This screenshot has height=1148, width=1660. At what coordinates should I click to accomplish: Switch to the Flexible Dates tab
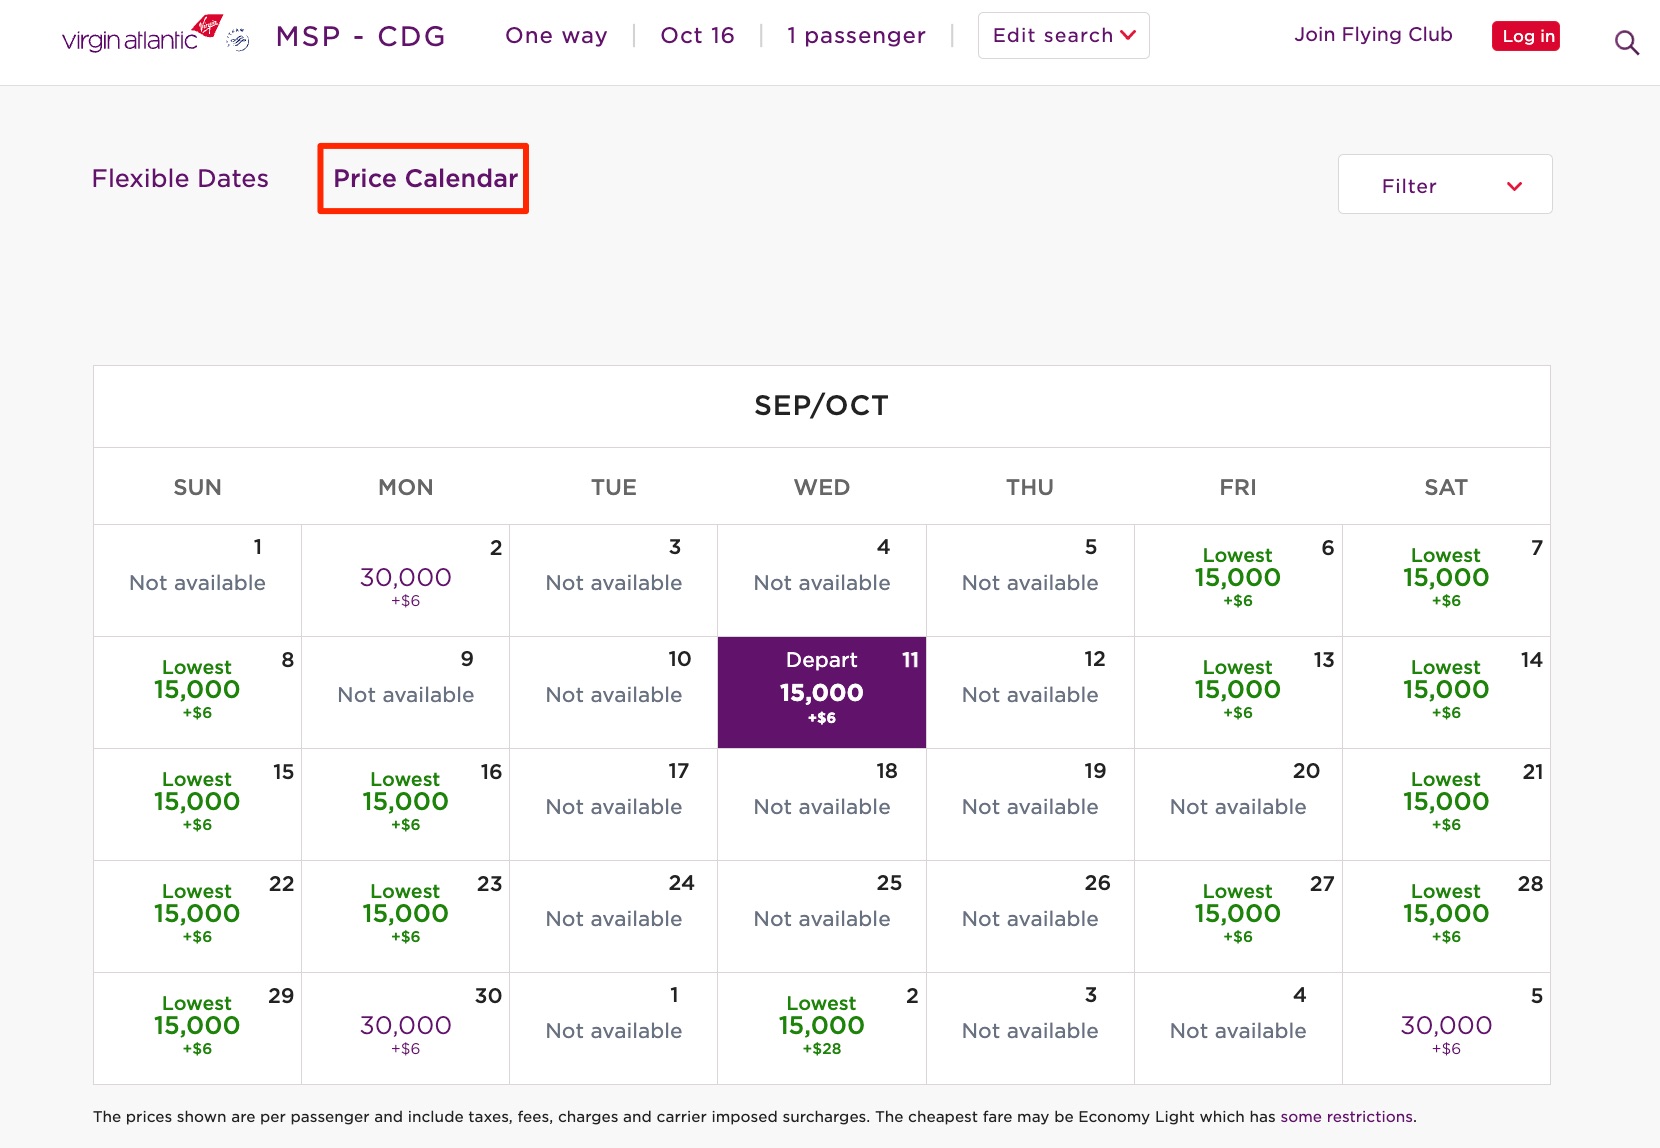click(180, 178)
